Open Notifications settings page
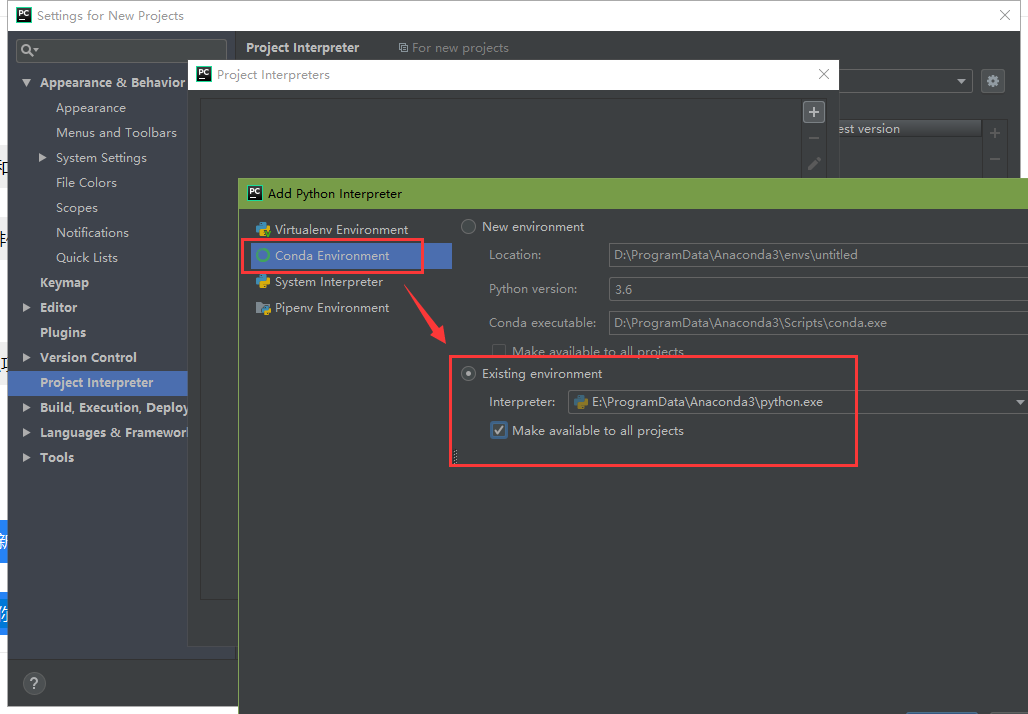 pyautogui.click(x=92, y=232)
